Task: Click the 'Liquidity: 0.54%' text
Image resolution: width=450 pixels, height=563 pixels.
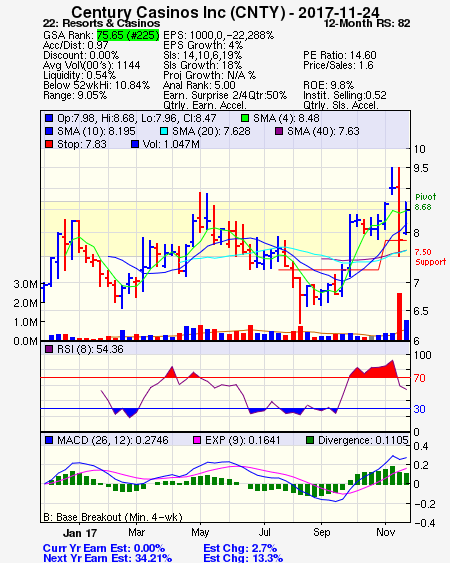Action: pyautogui.click(x=79, y=75)
